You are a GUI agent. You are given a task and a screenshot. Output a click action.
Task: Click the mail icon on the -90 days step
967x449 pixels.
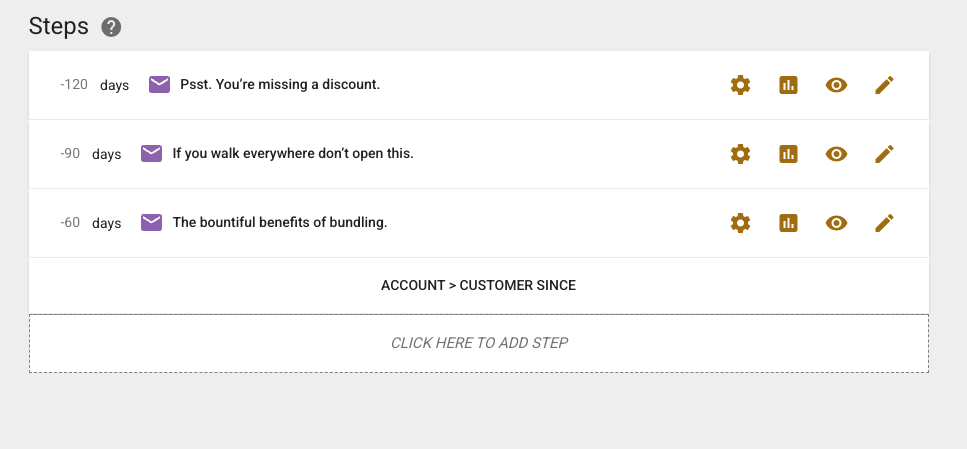(x=152, y=154)
